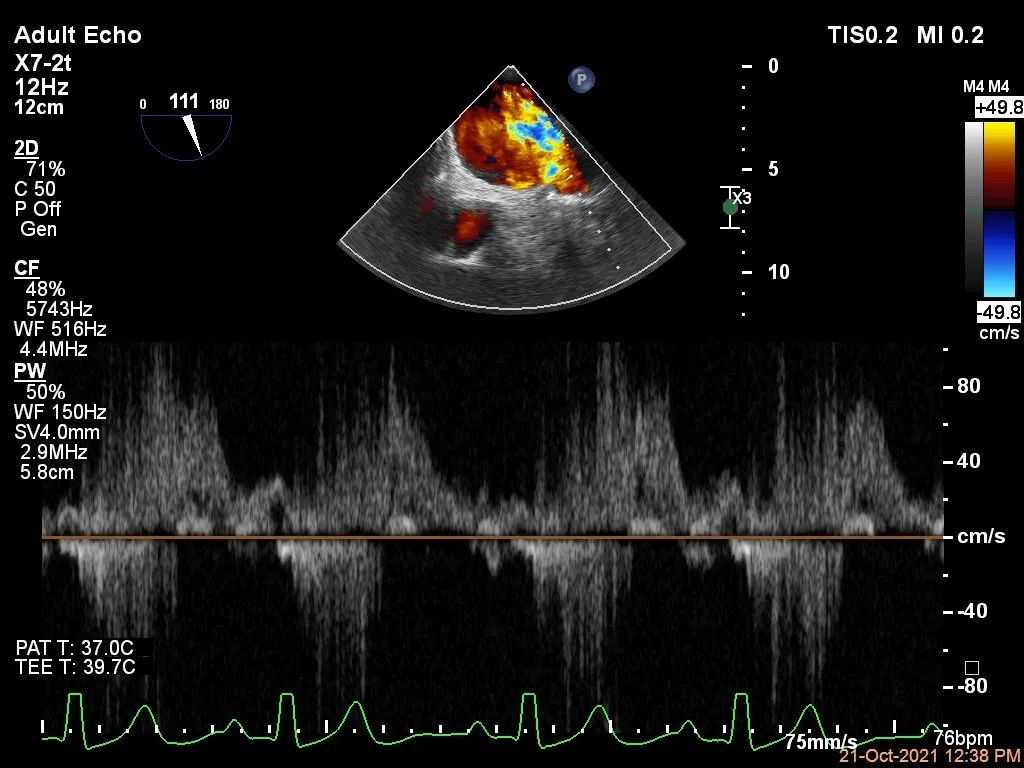This screenshot has height=768, width=1024.
Task: Select the 2D mode settings heading
Action: click(26, 148)
